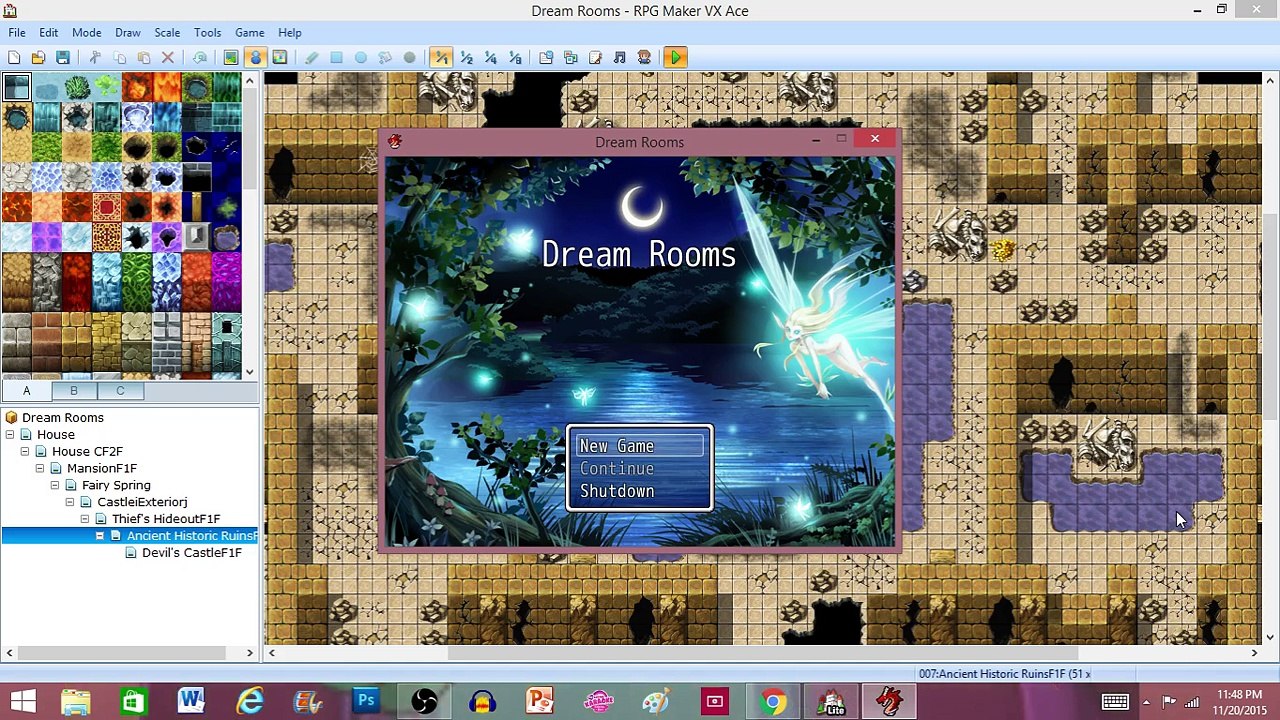Switch to Map editing mode
Image resolution: width=1280 pixels, height=720 pixels.
231,58
